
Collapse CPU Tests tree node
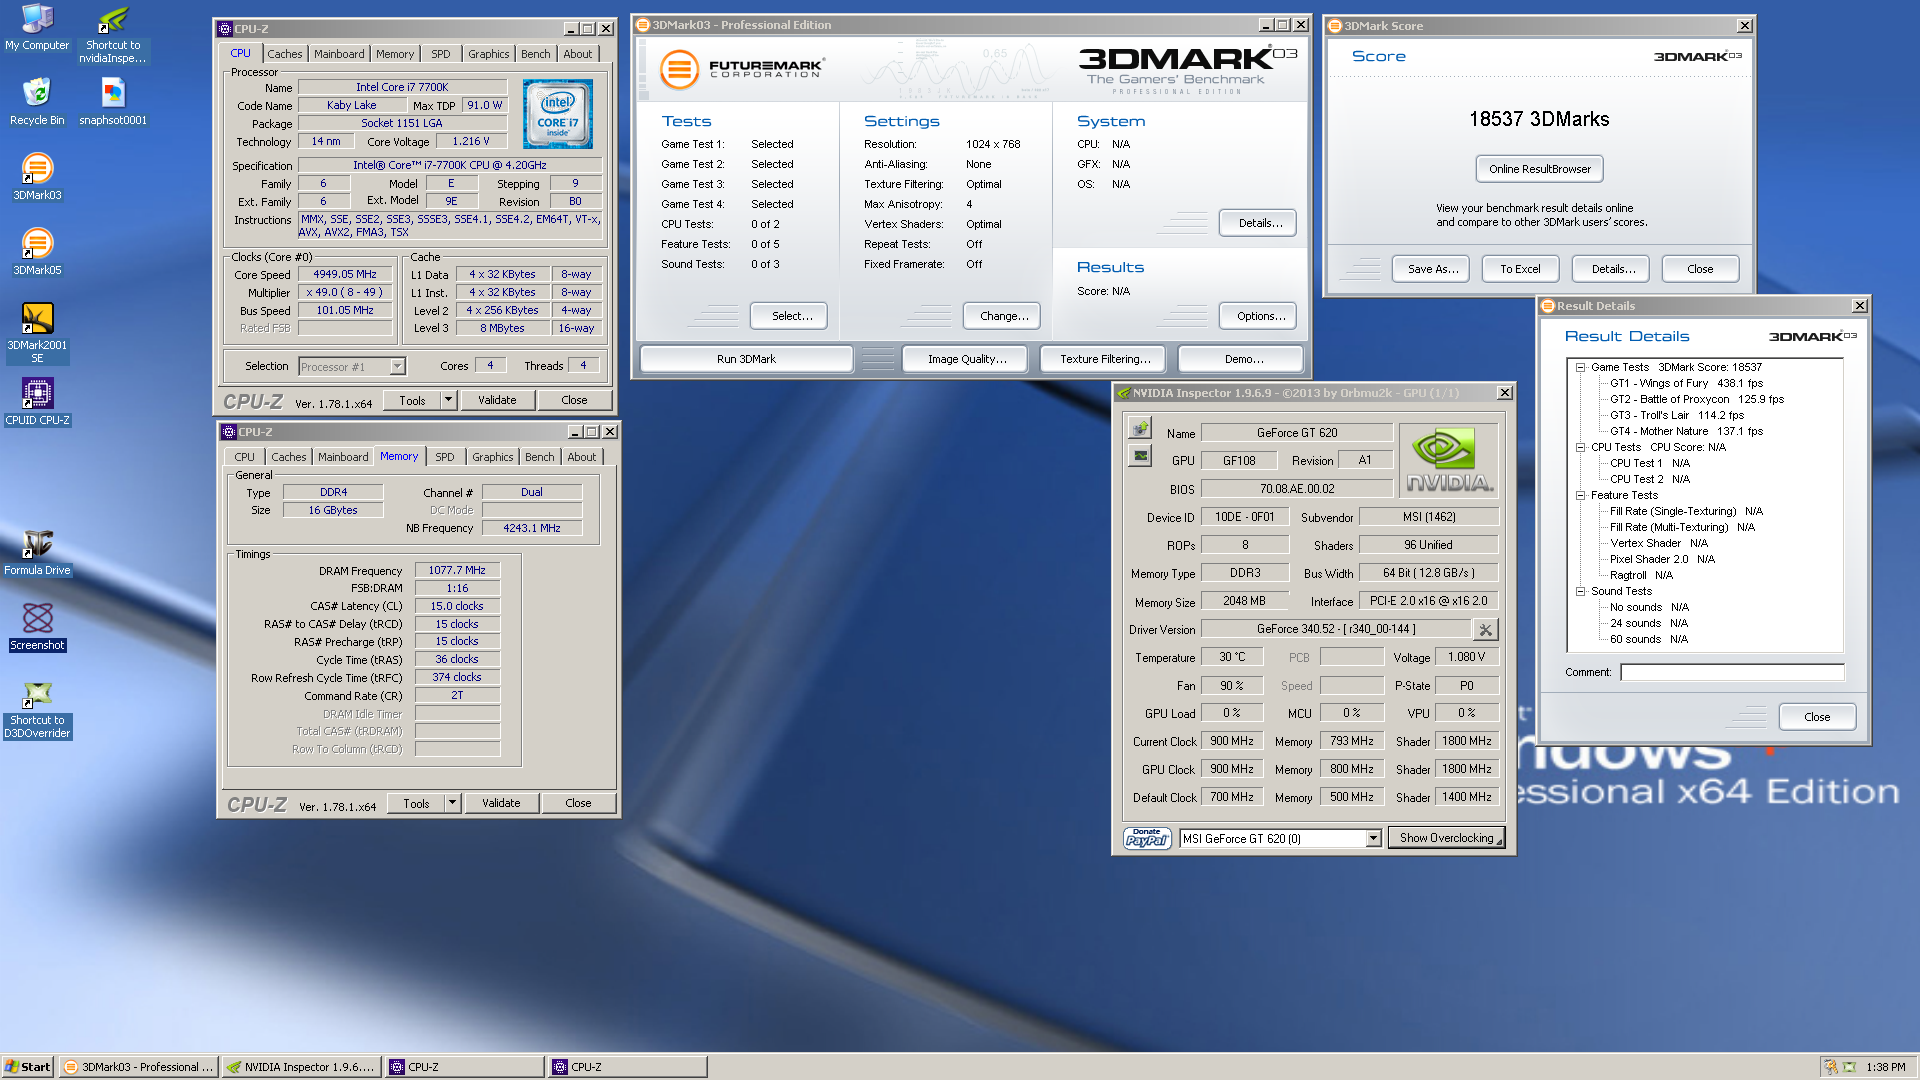click(1580, 447)
